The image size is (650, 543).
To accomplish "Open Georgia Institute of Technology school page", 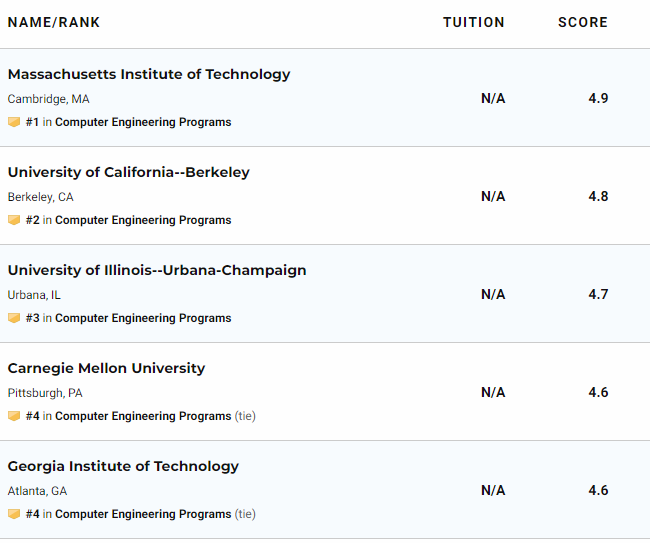I will pos(123,466).
